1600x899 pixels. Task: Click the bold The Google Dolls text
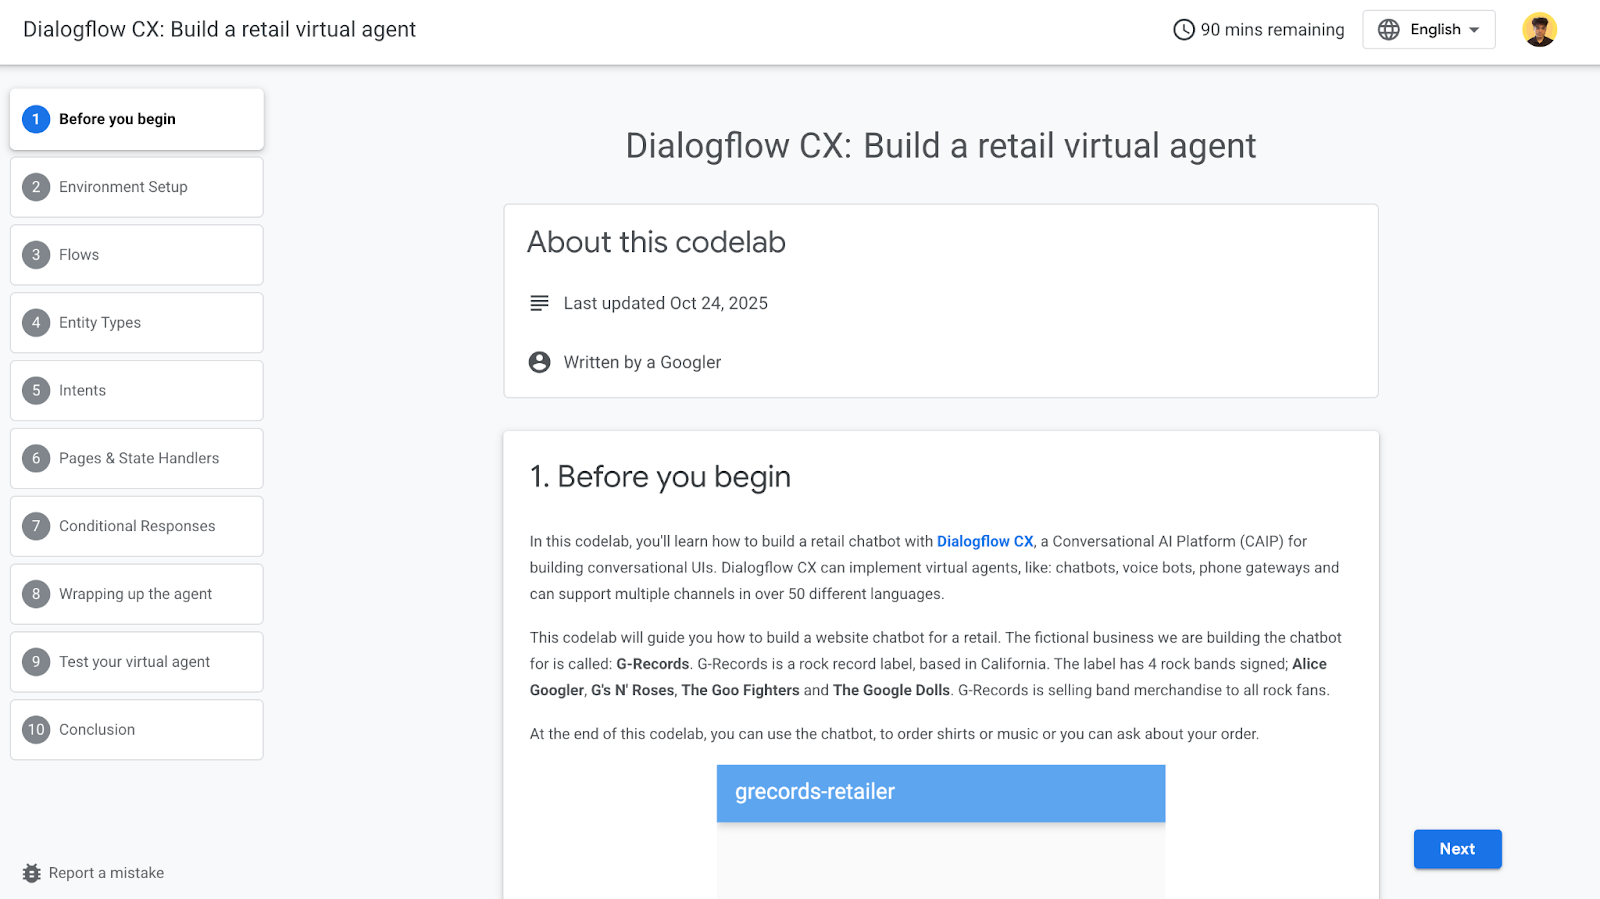point(891,690)
